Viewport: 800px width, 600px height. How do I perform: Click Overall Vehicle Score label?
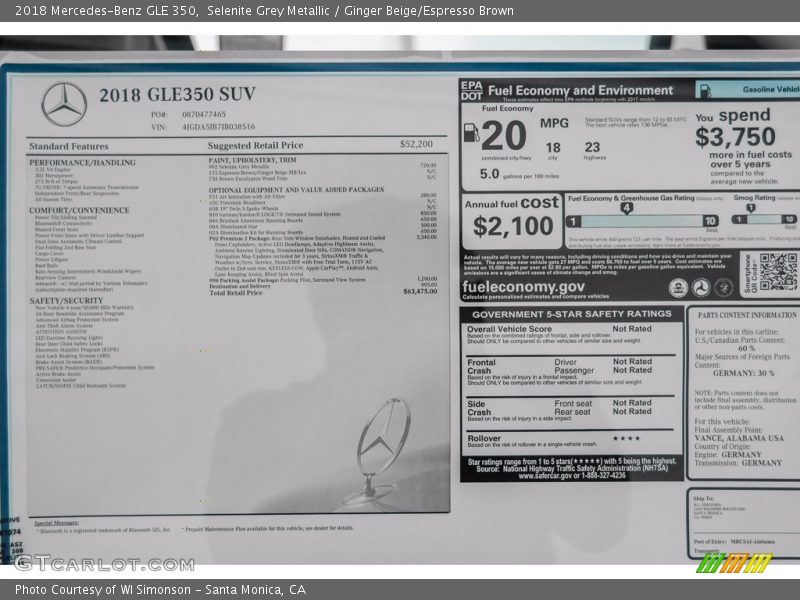509,329
